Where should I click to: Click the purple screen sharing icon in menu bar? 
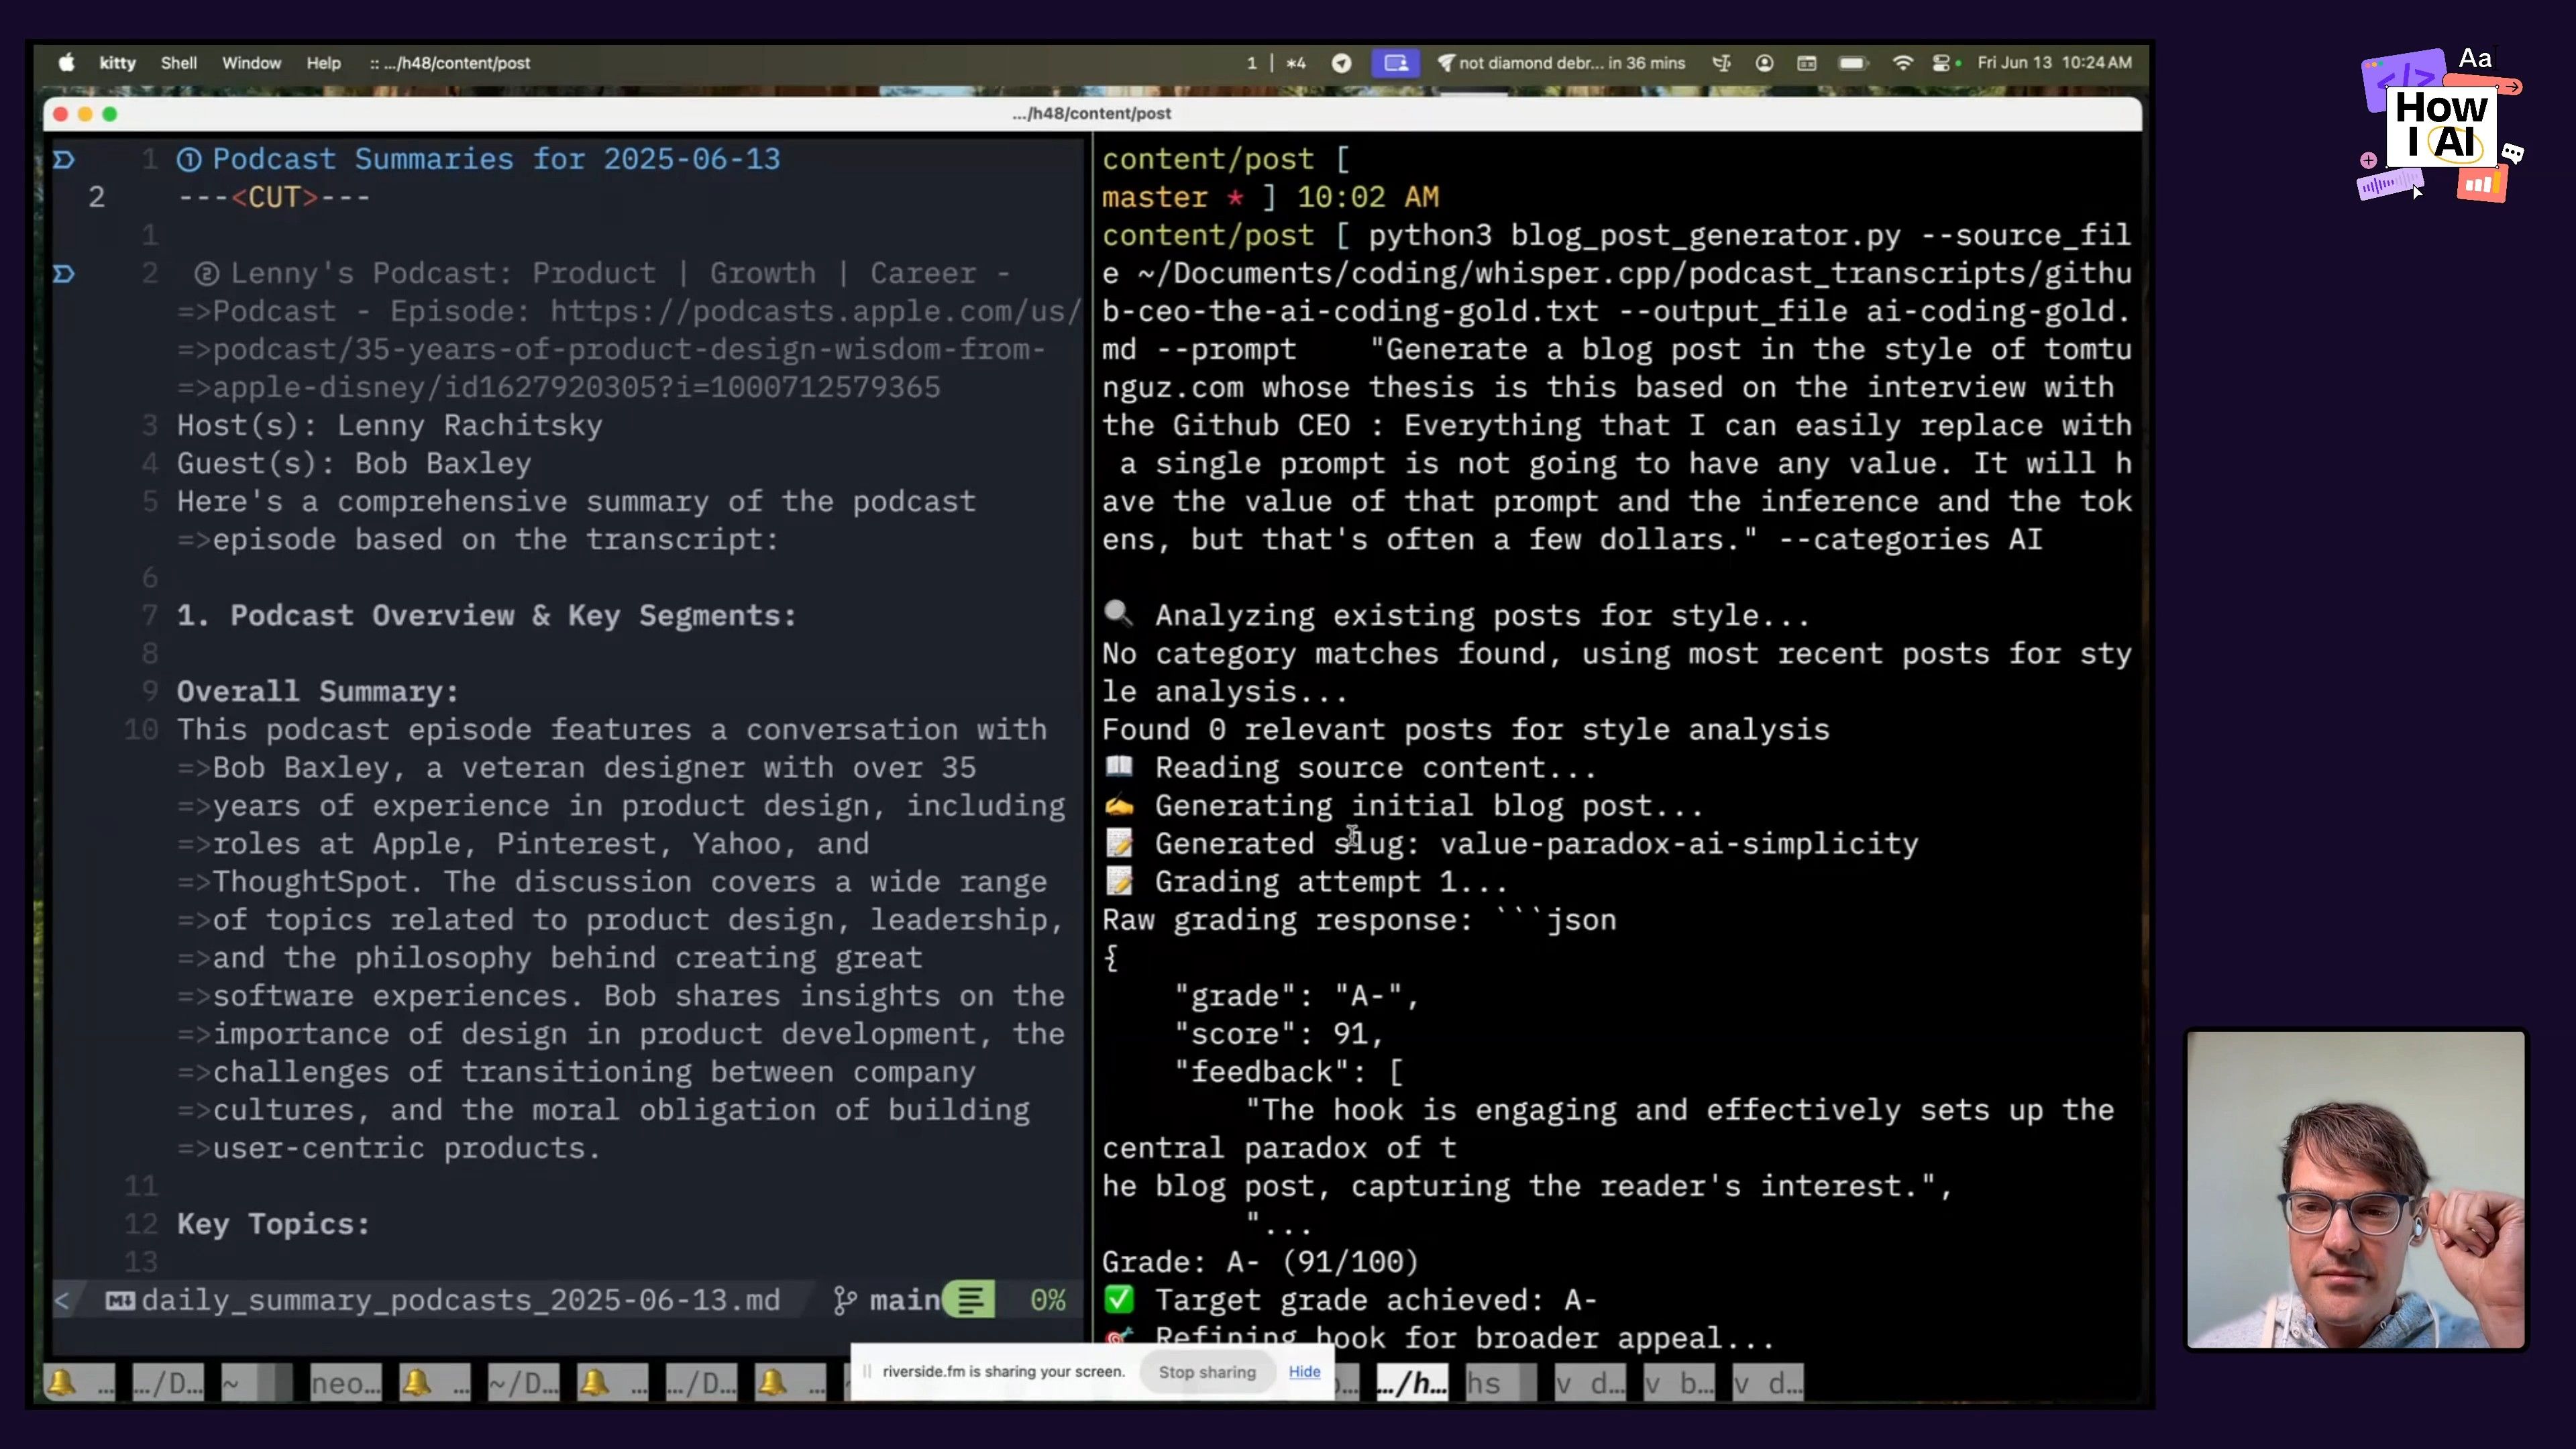(x=1396, y=63)
